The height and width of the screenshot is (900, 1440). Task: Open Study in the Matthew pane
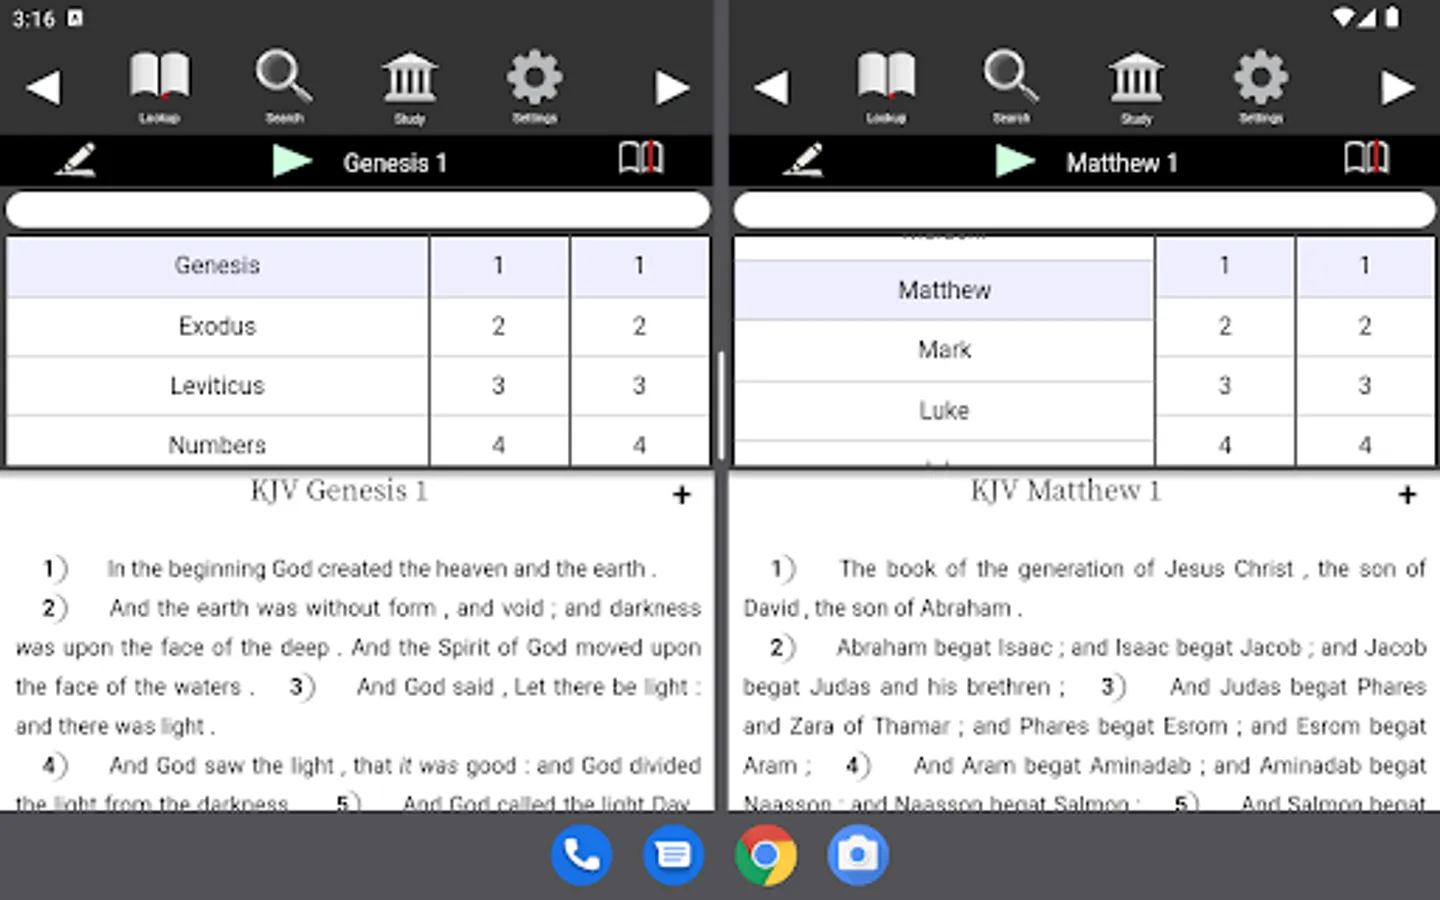(x=1136, y=87)
